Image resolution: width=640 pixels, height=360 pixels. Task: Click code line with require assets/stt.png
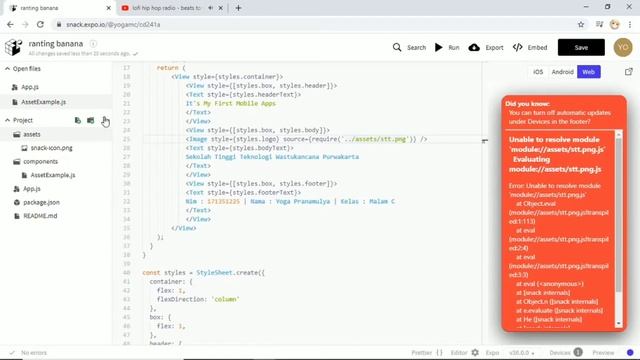click(x=307, y=139)
